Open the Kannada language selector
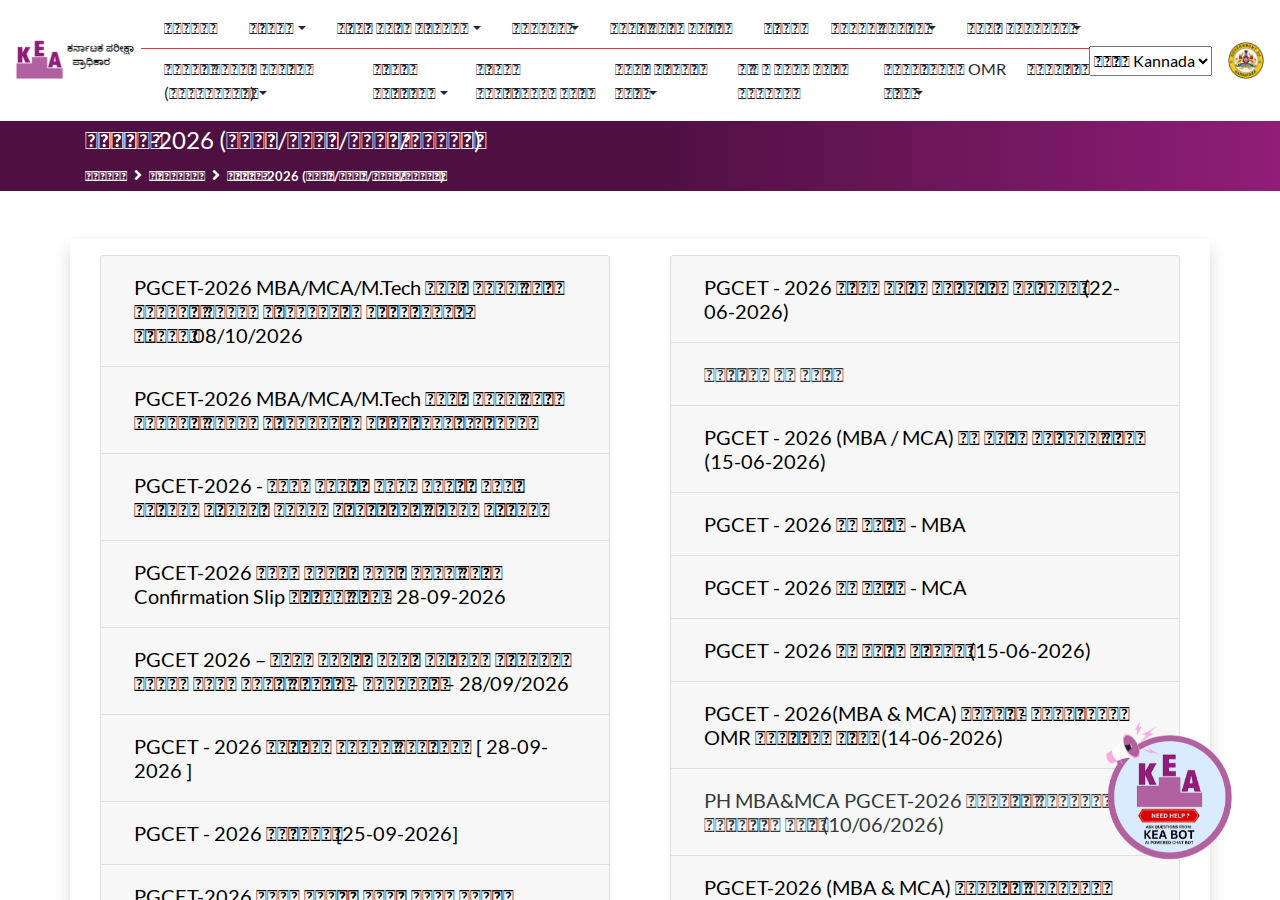Screen dimensions: 1280x900 coord(1150,61)
